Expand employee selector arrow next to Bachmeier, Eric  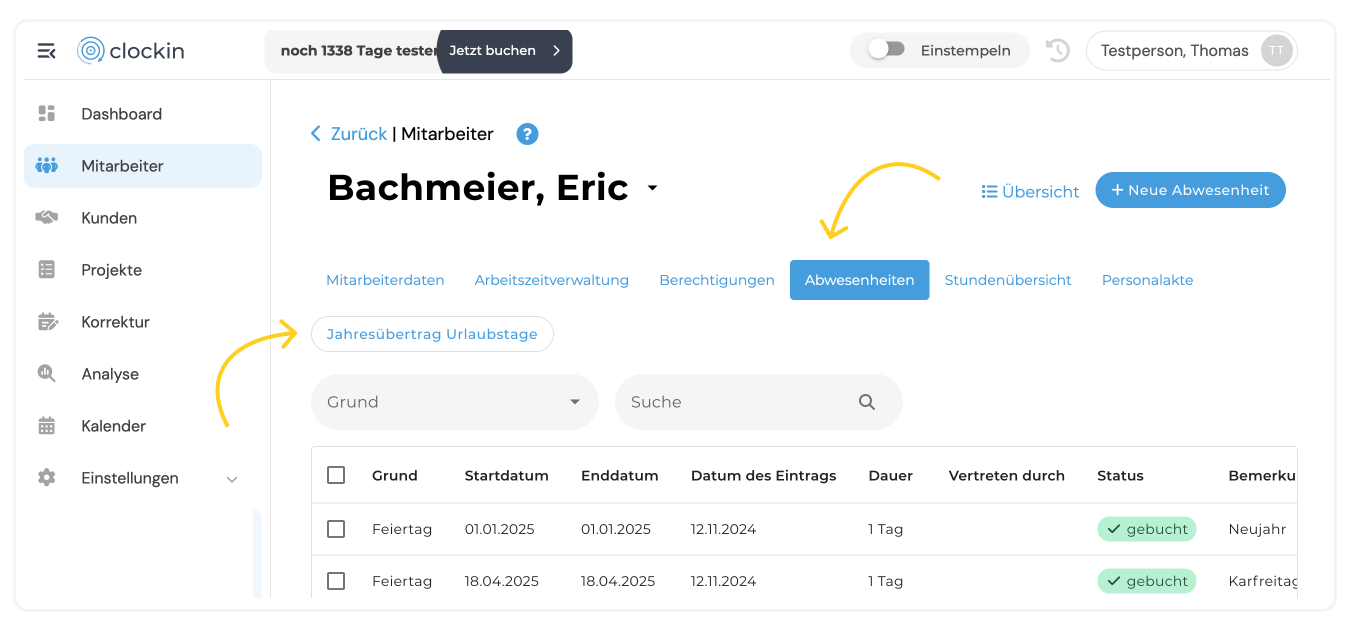[x=653, y=188]
